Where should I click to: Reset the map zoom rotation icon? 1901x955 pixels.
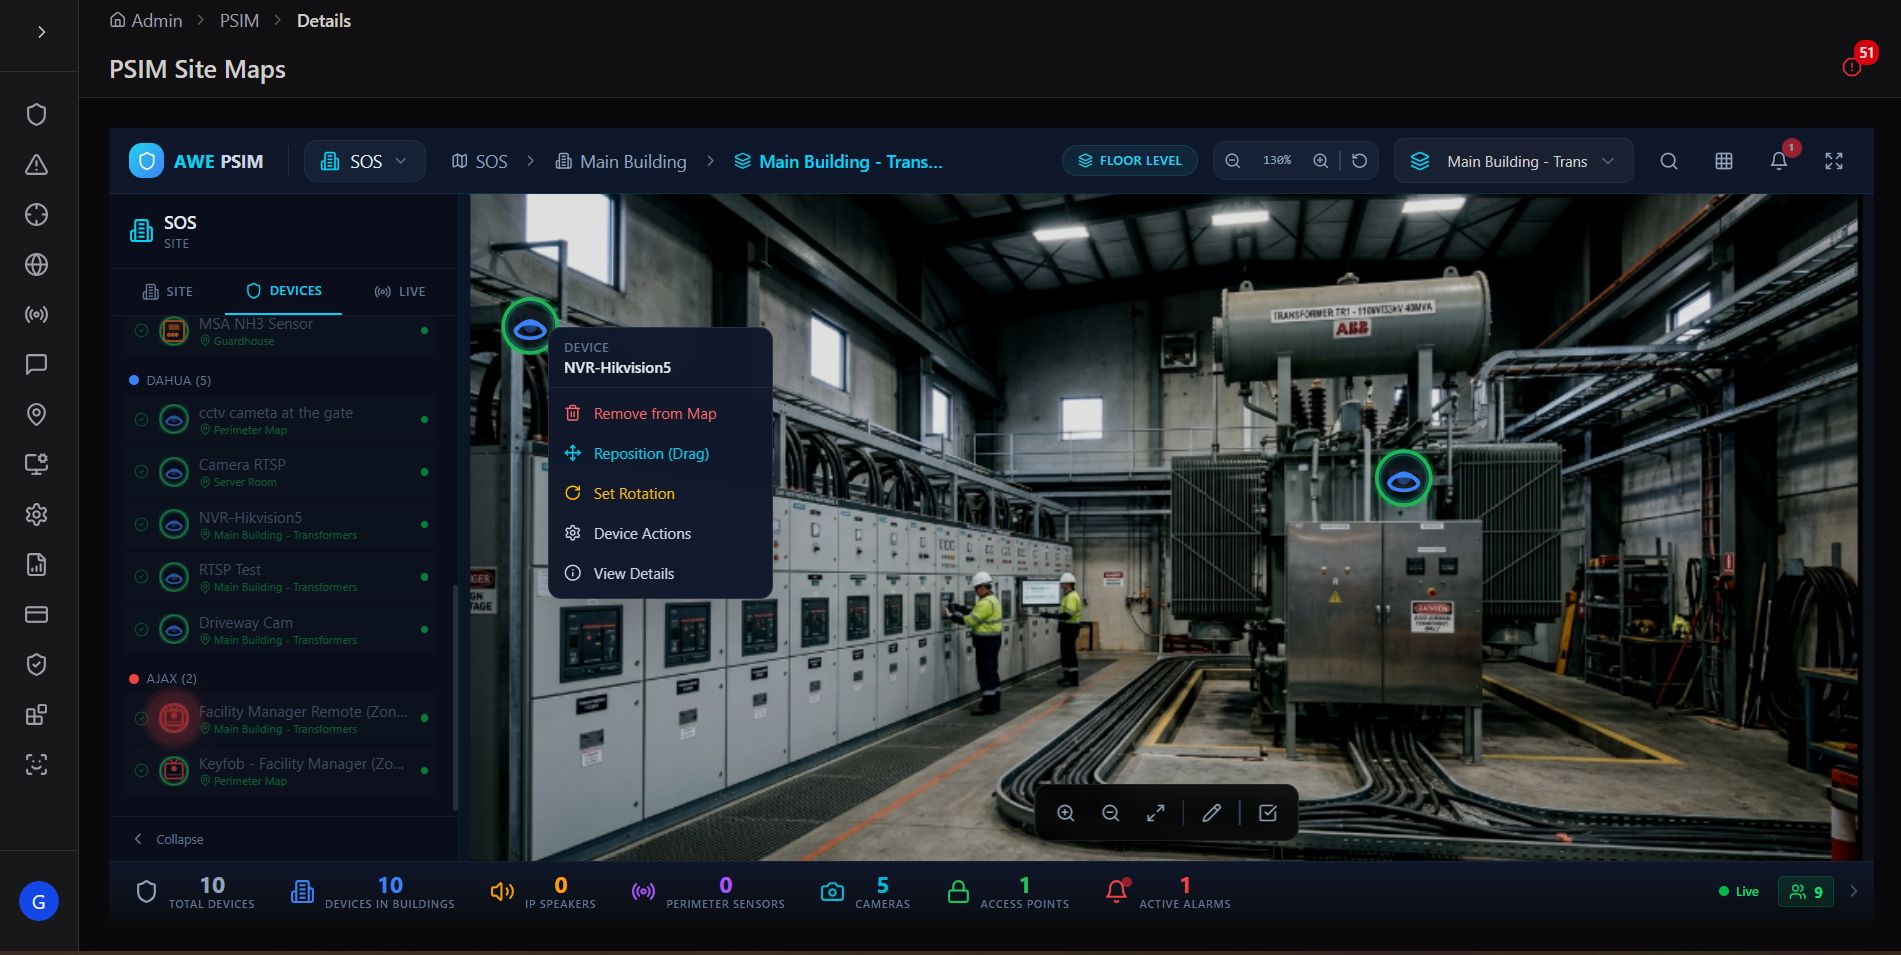(1360, 161)
